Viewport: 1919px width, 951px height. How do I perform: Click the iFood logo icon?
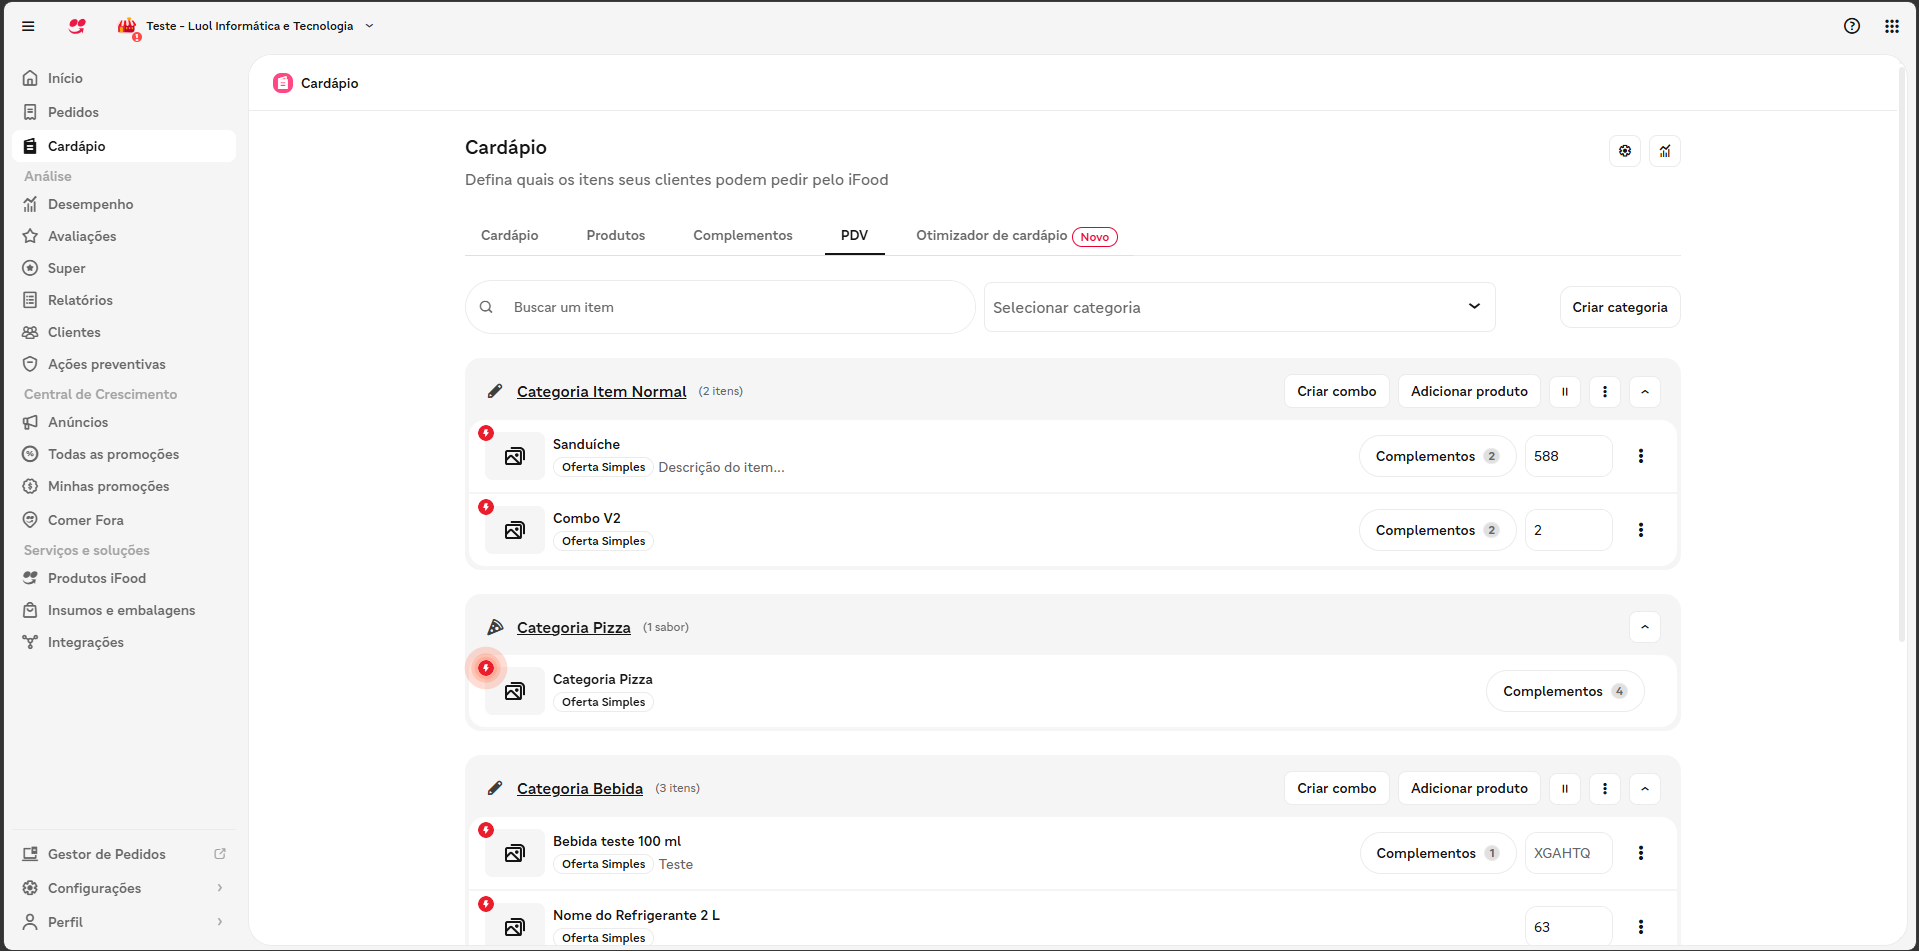[77, 26]
